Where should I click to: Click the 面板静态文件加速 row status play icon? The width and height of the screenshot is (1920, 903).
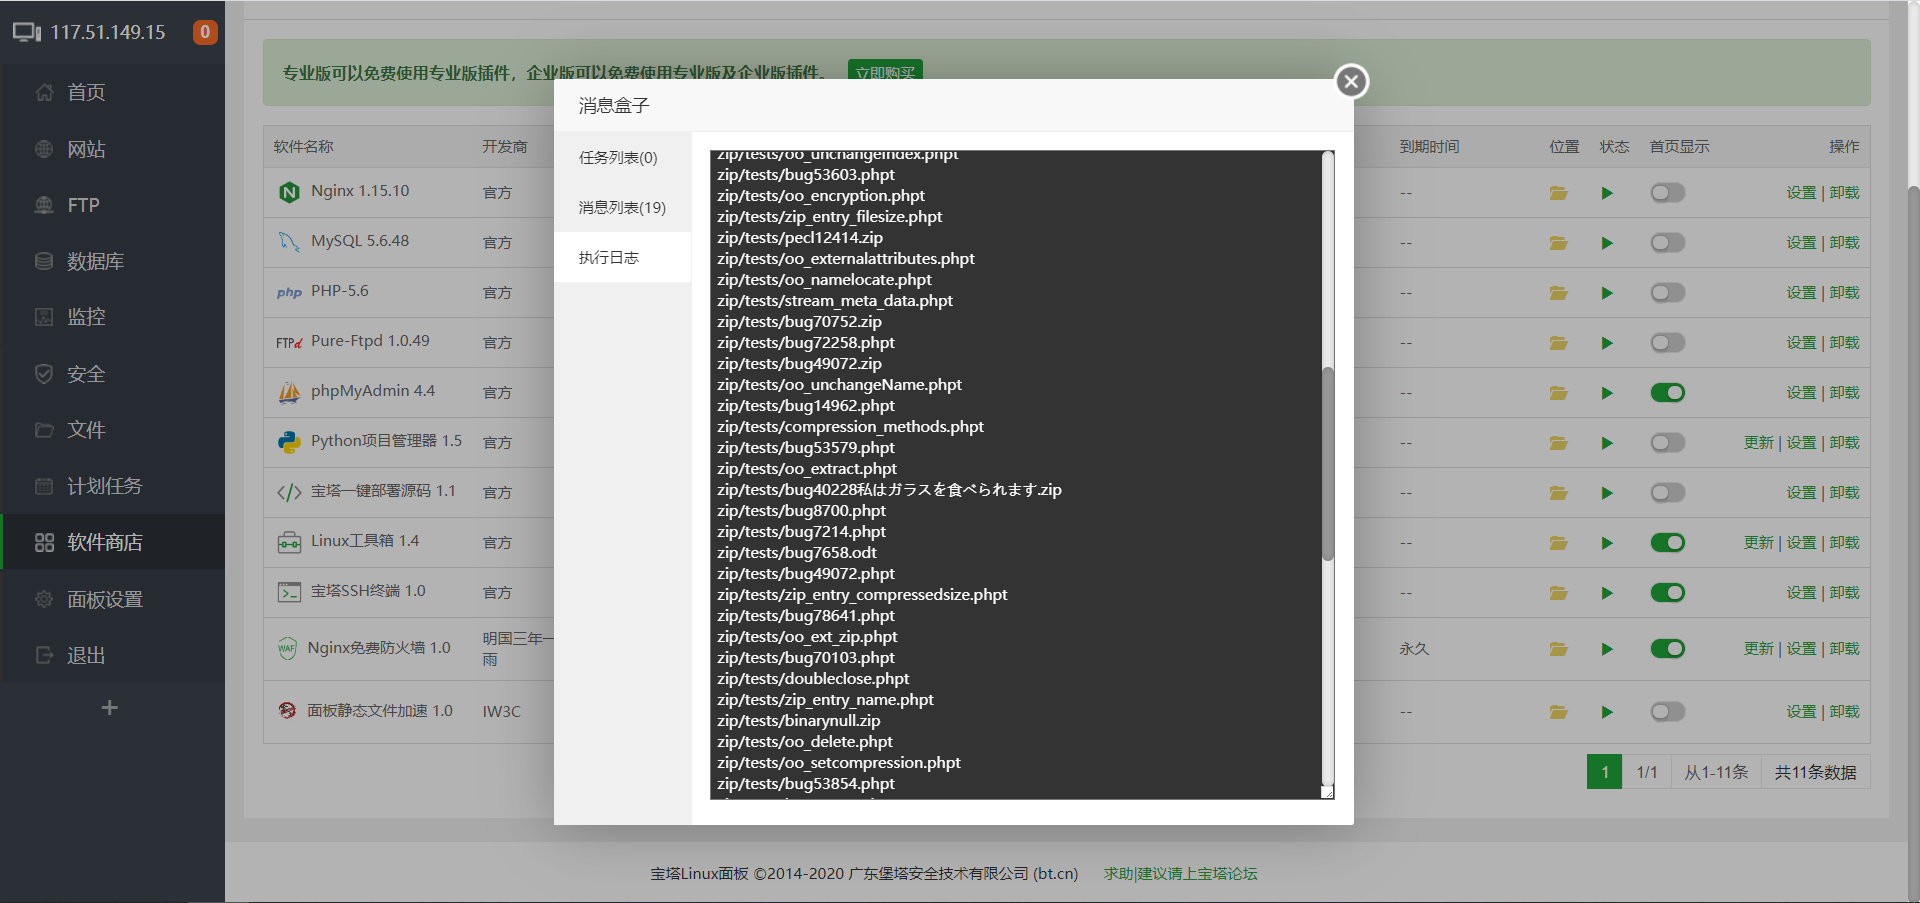(x=1607, y=712)
